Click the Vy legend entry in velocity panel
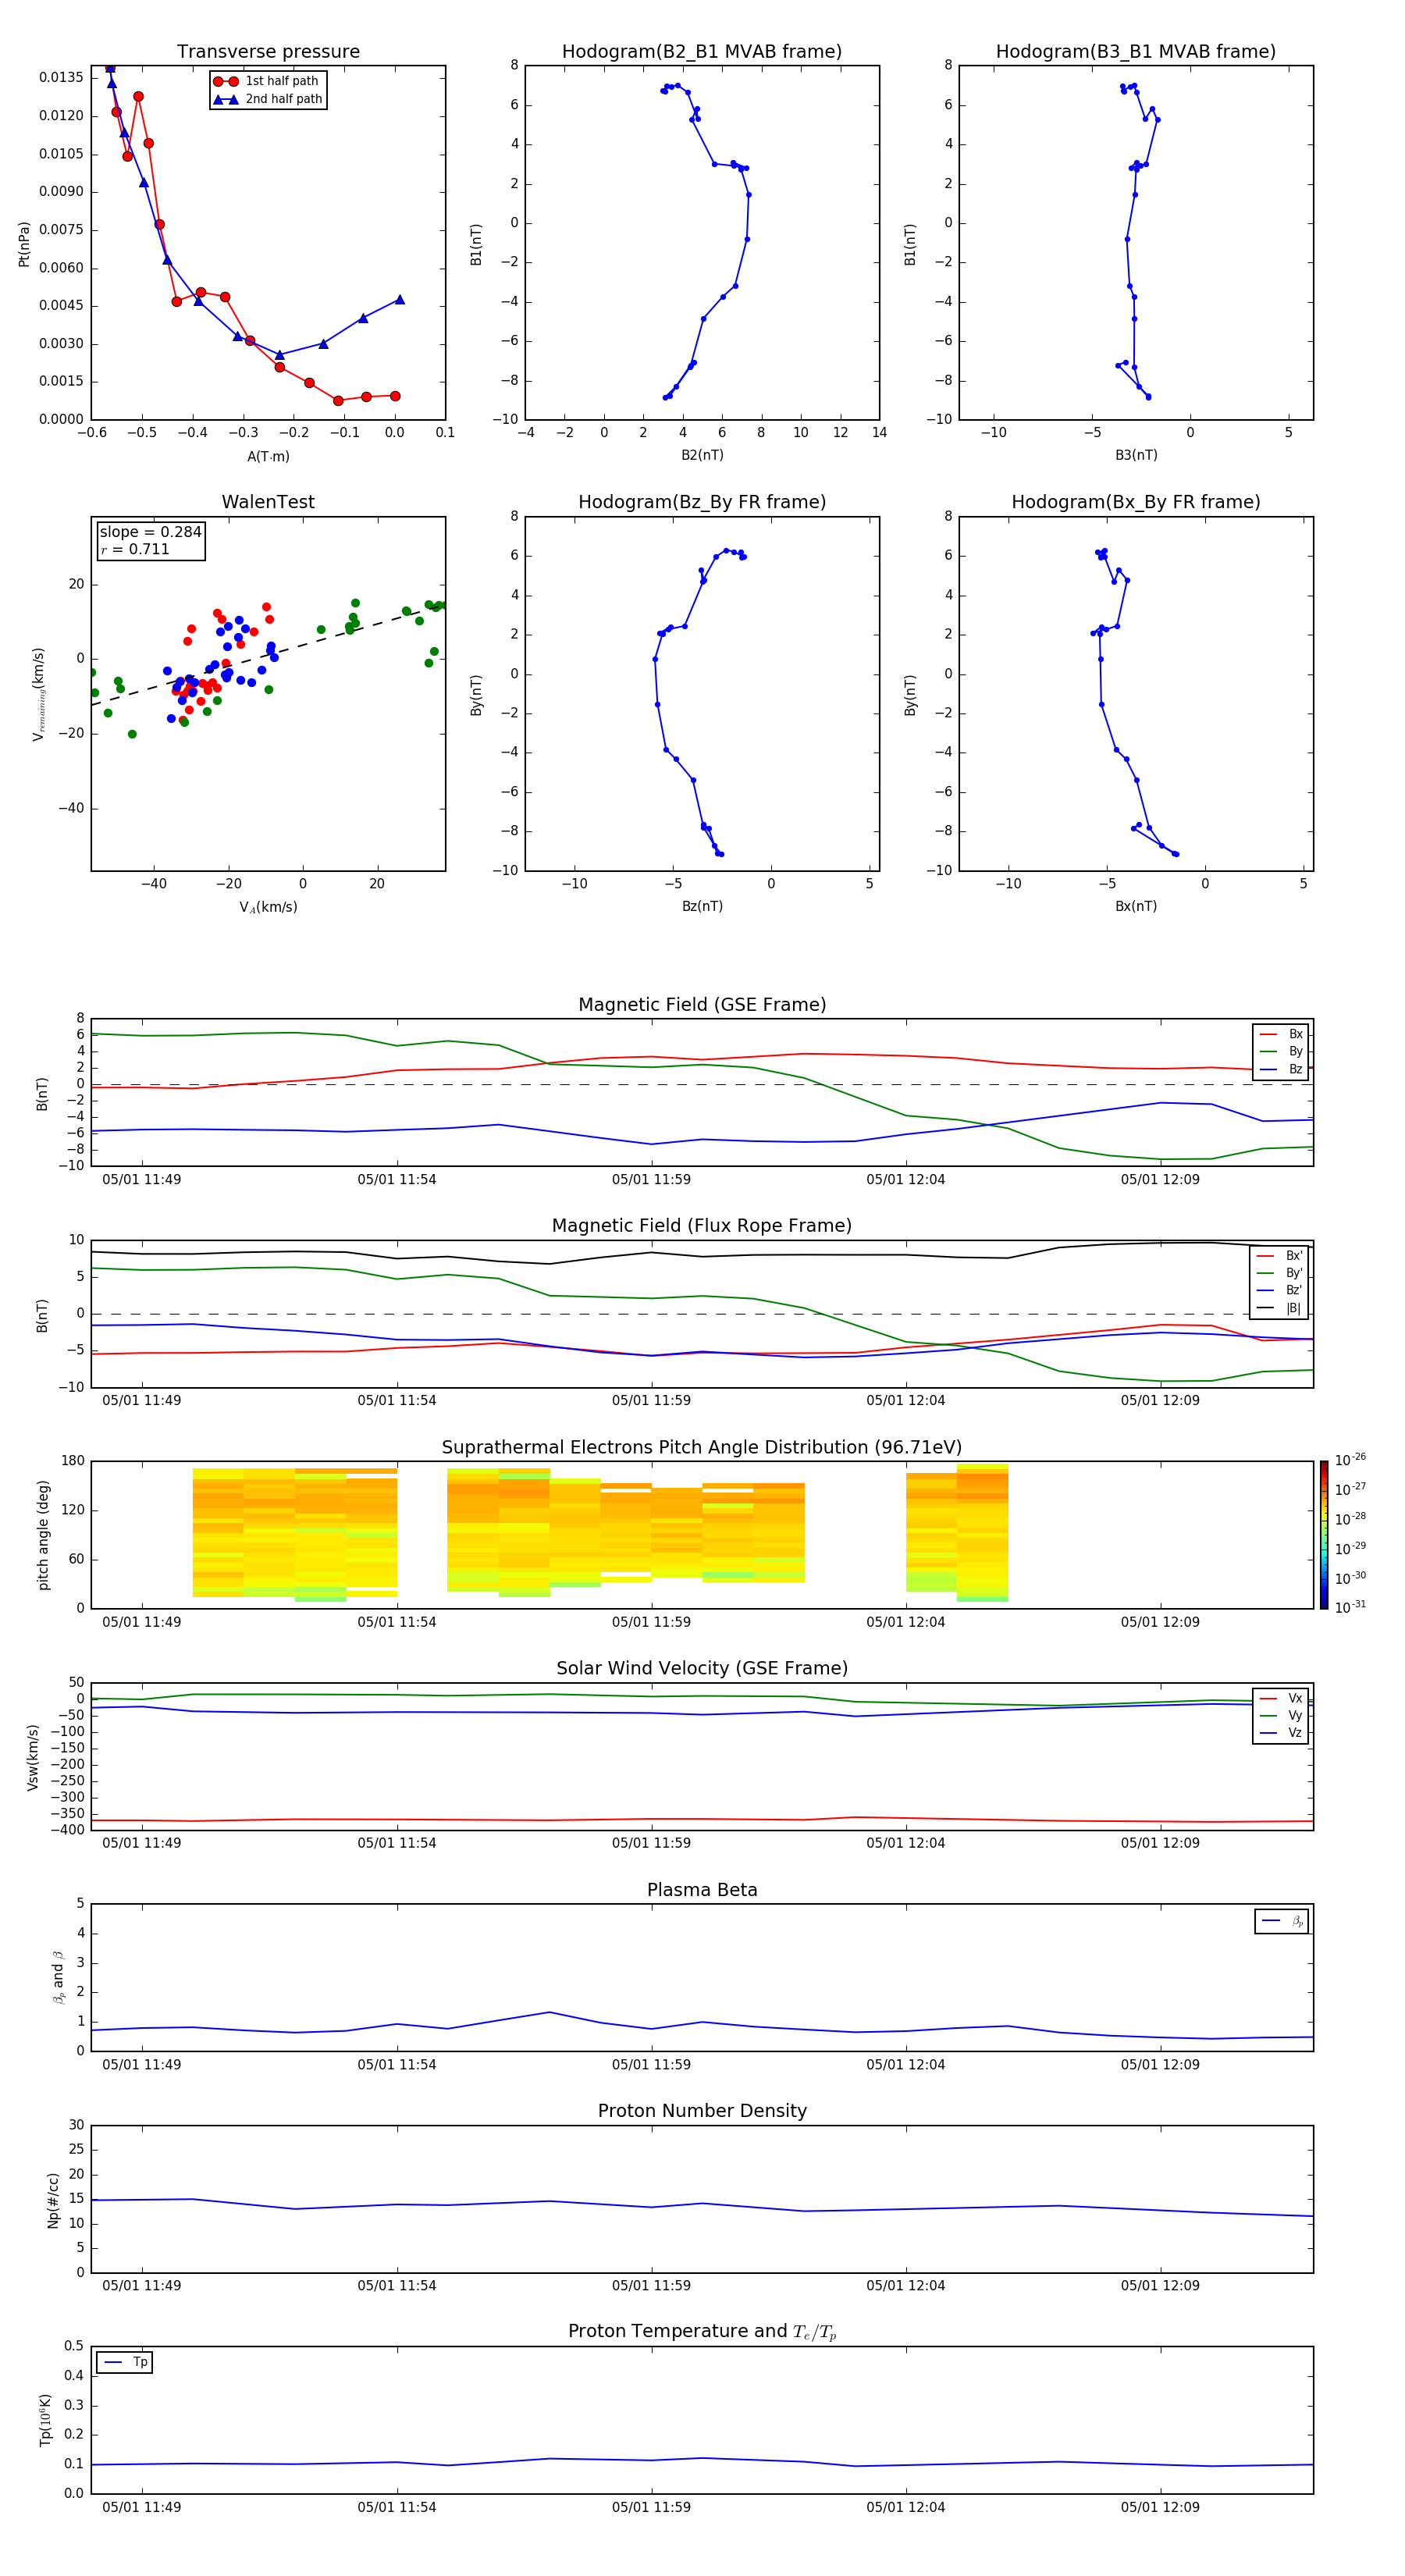The height and width of the screenshot is (2576, 1405). click(1281, 1715)
